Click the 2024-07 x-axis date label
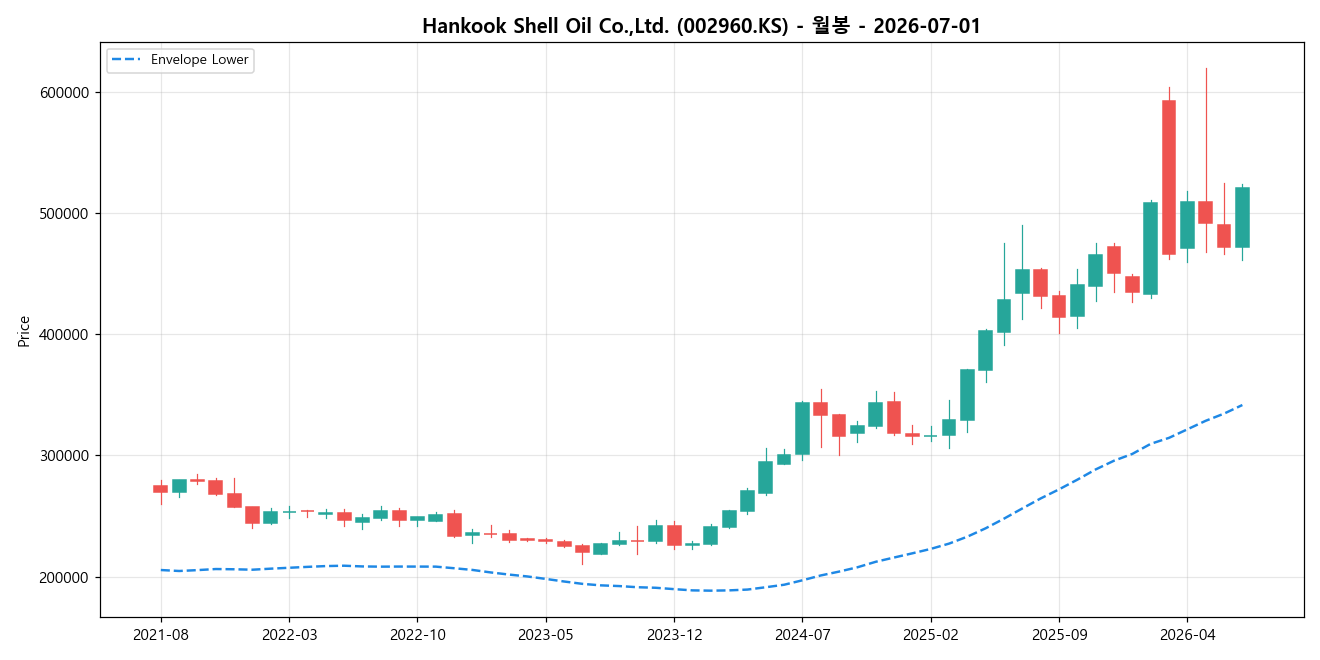 point(803,635)
